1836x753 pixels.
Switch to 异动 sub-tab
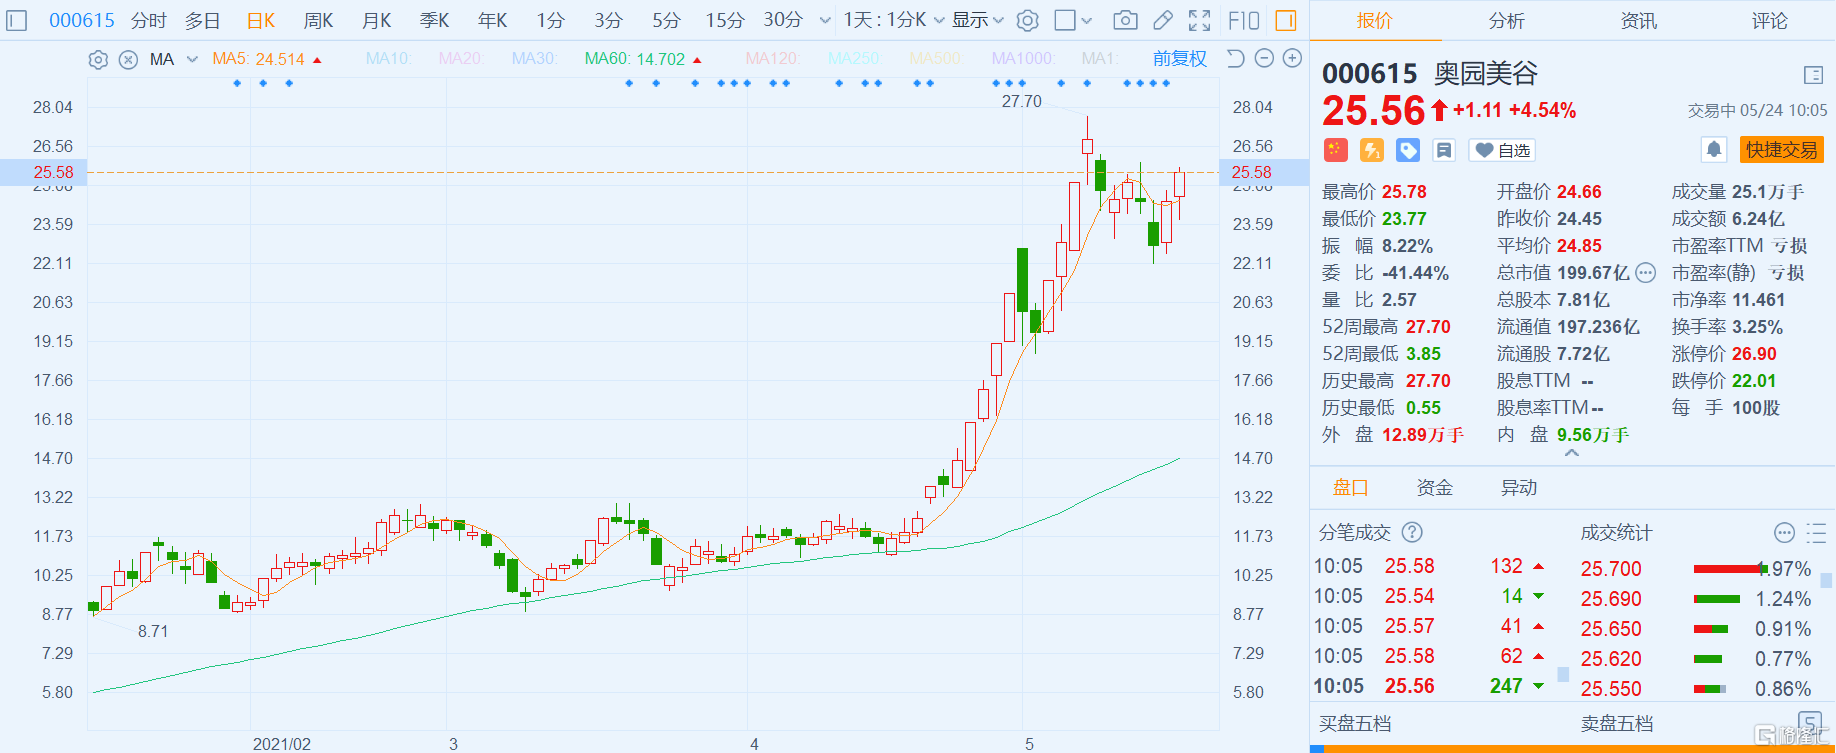click(1518, 487)
